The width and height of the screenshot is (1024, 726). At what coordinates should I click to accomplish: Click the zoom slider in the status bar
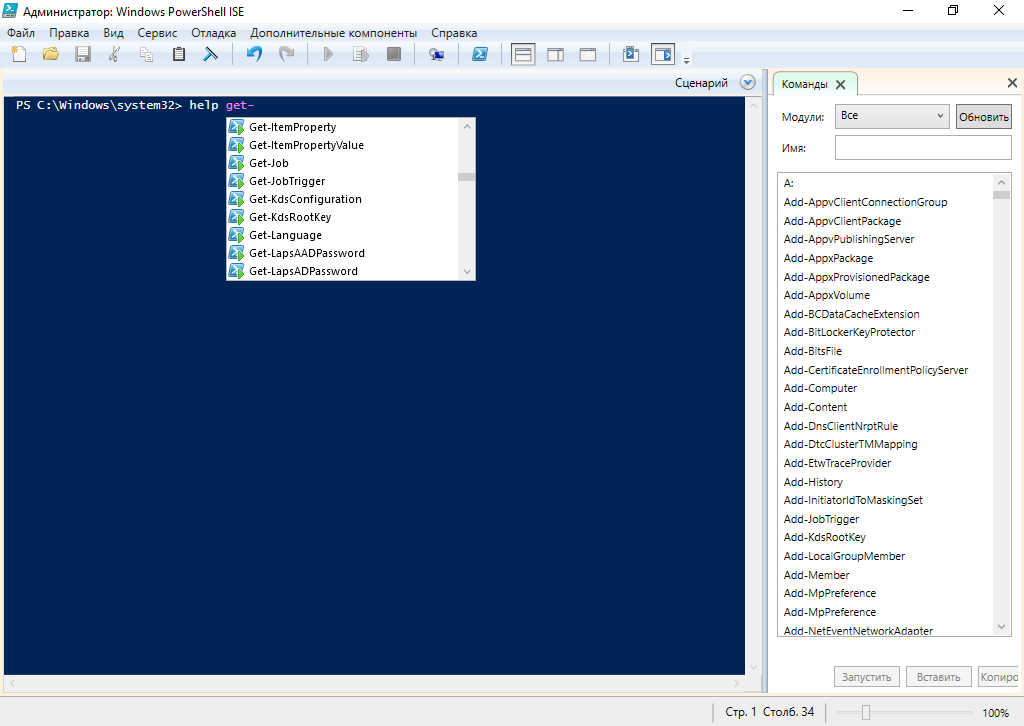pyautogui.click(x=866, y=713)
